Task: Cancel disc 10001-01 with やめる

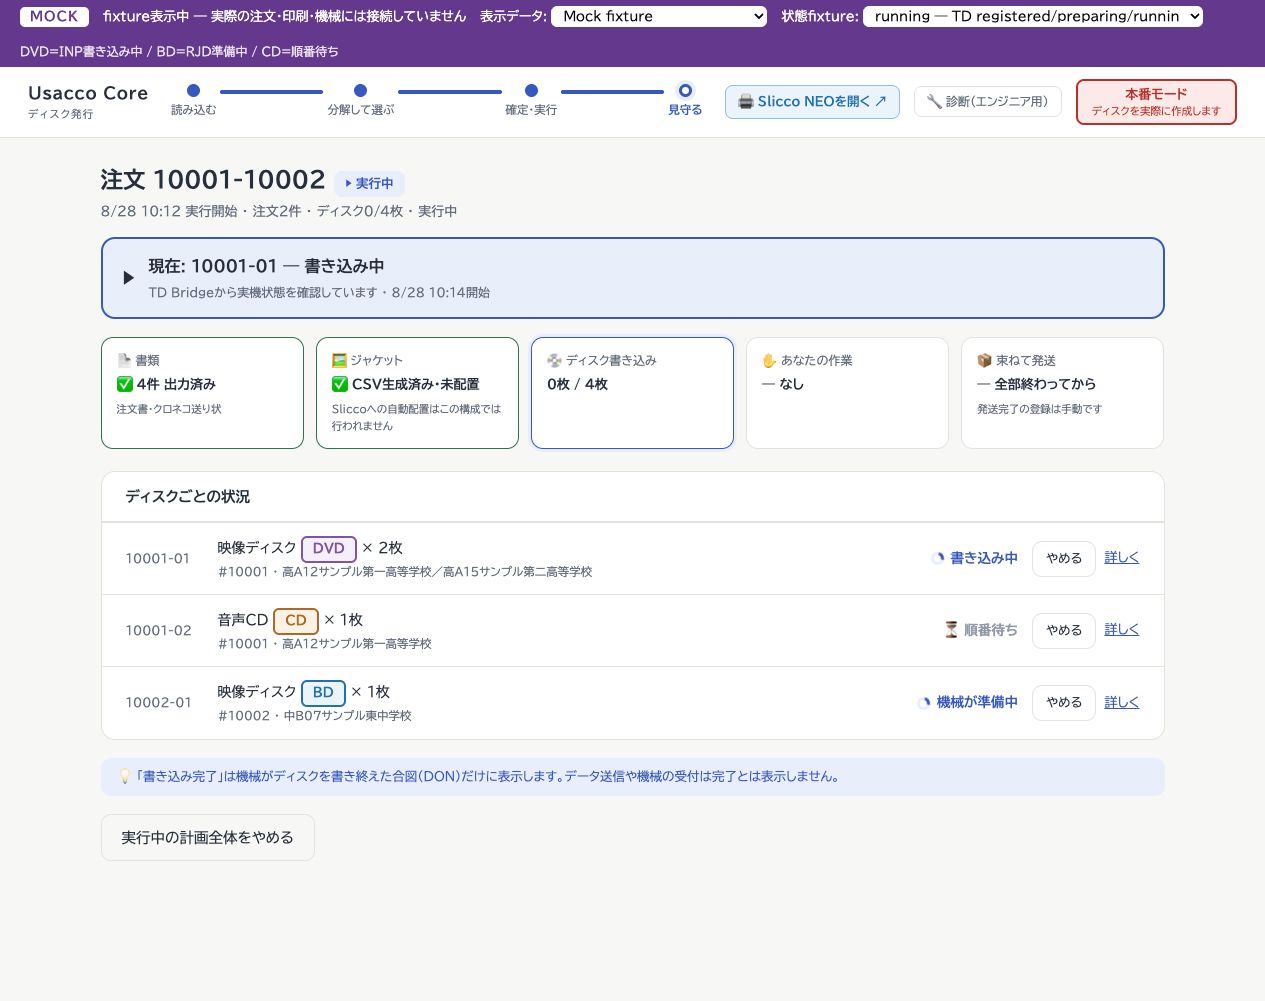Action: click(x=1064, y=558)
